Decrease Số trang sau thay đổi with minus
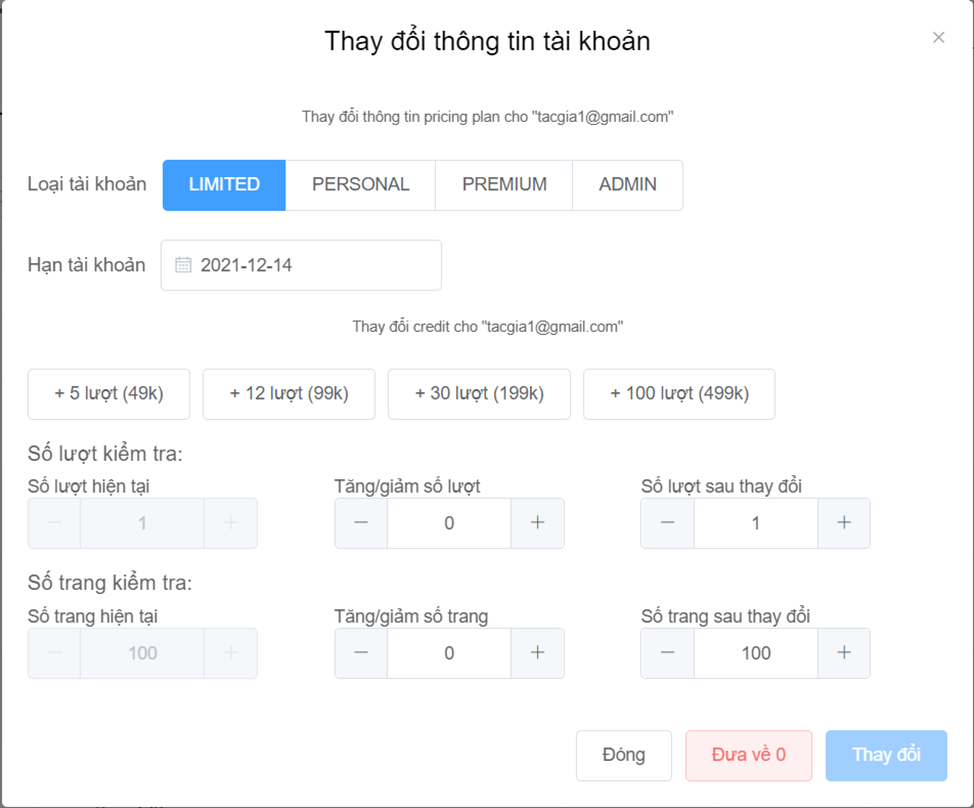Viewport: 974px width, 808px height. (668, 653)
